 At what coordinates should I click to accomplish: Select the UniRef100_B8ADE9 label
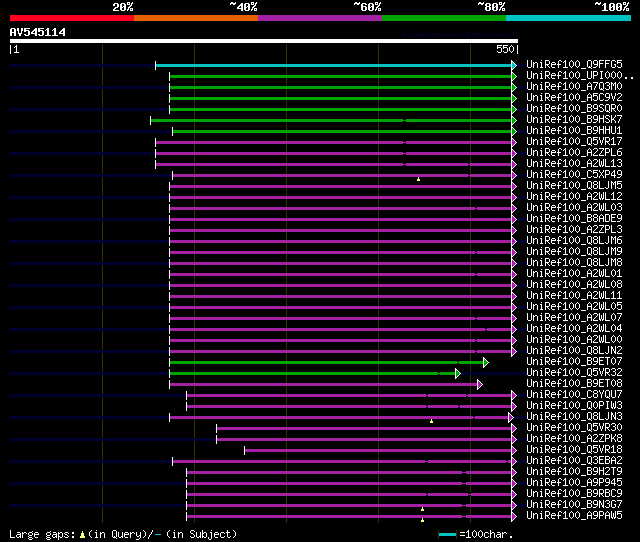[x=574, y=219]
